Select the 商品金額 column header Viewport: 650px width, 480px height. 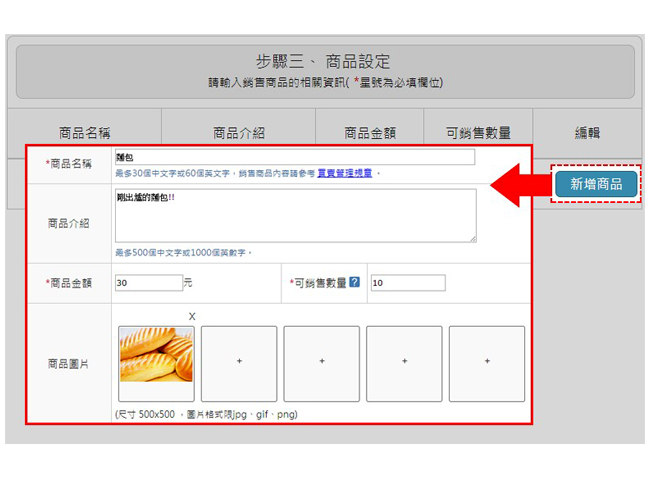(x=370, y=132)
